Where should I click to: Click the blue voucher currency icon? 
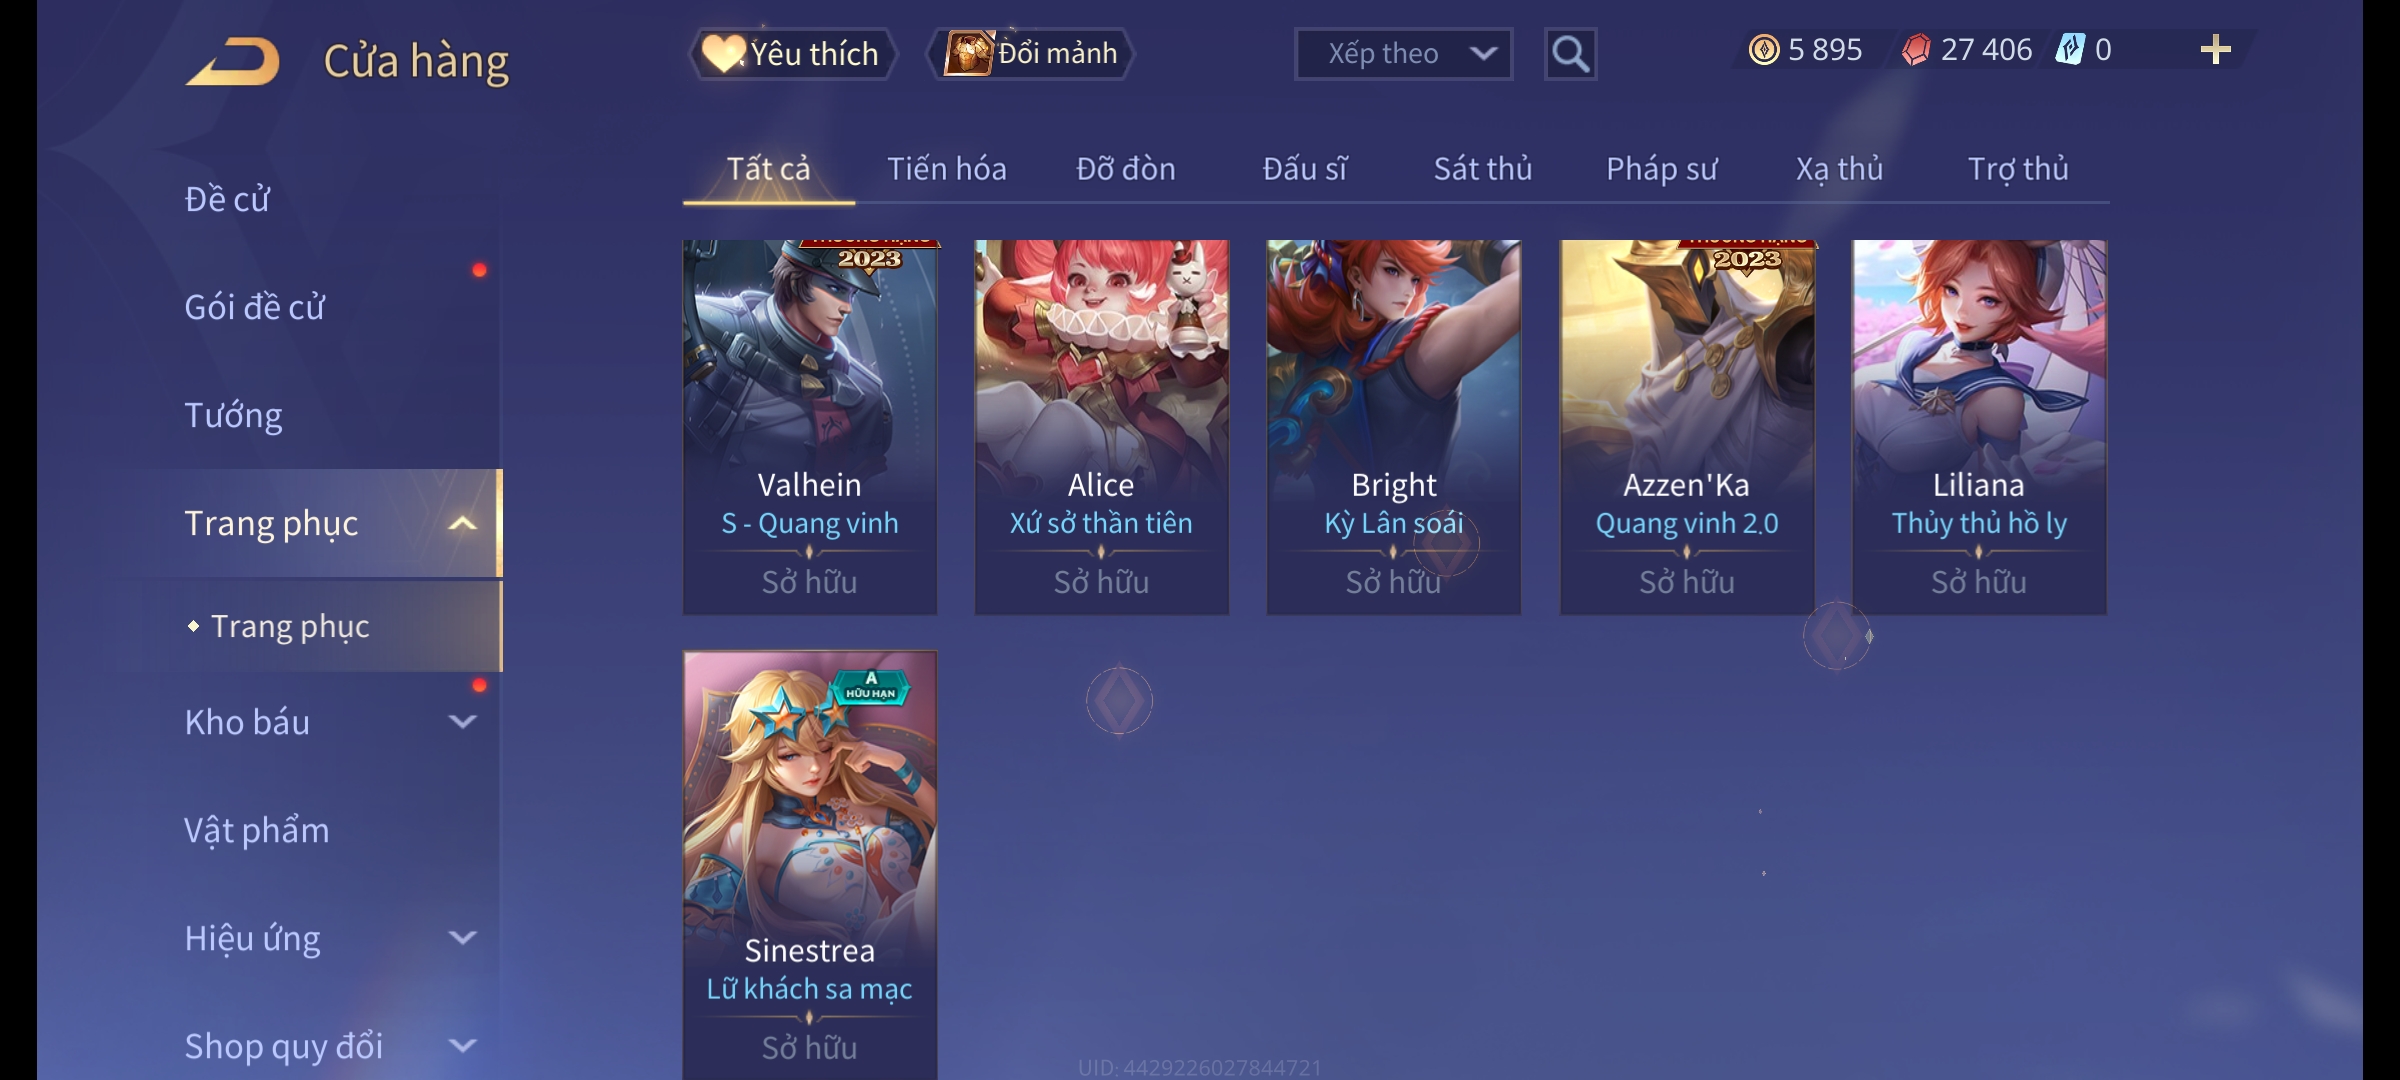click(2070, 50)
